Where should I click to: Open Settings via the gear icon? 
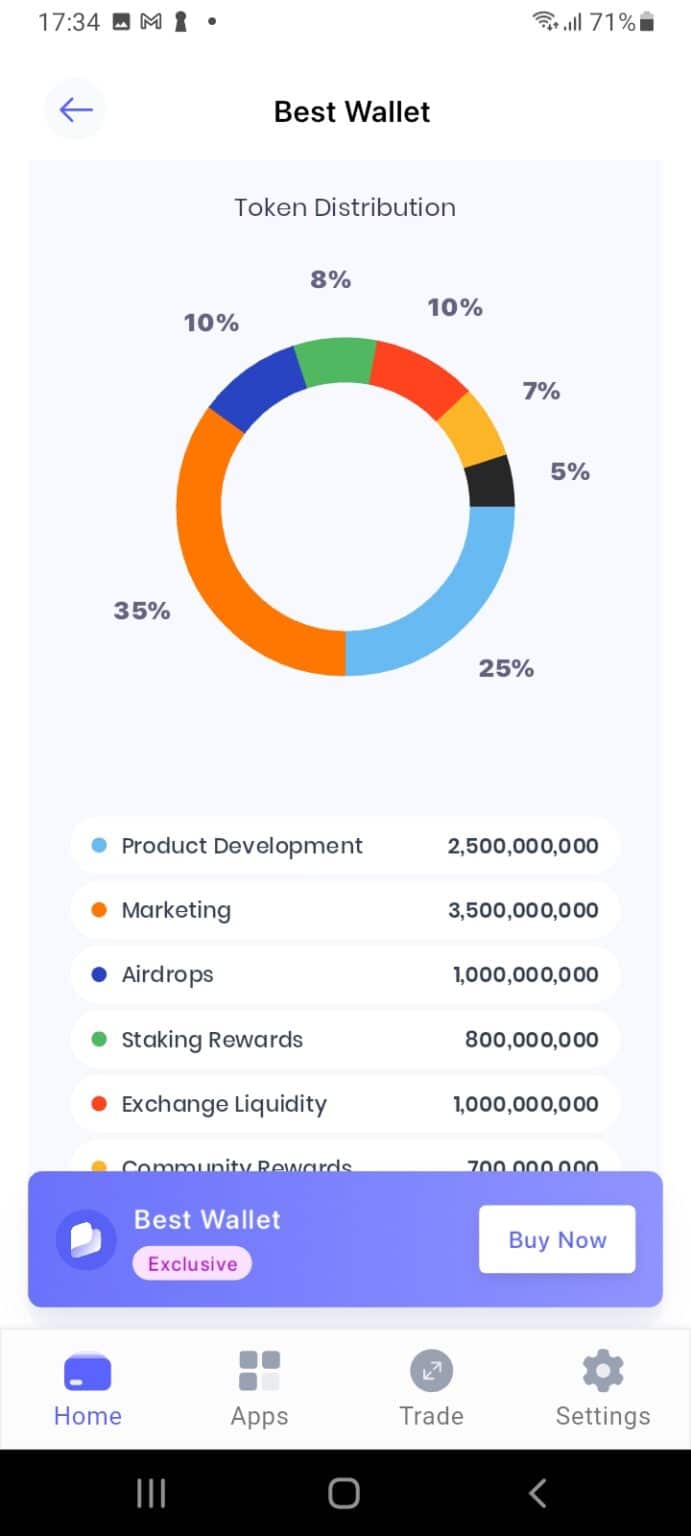[602, 1371]
